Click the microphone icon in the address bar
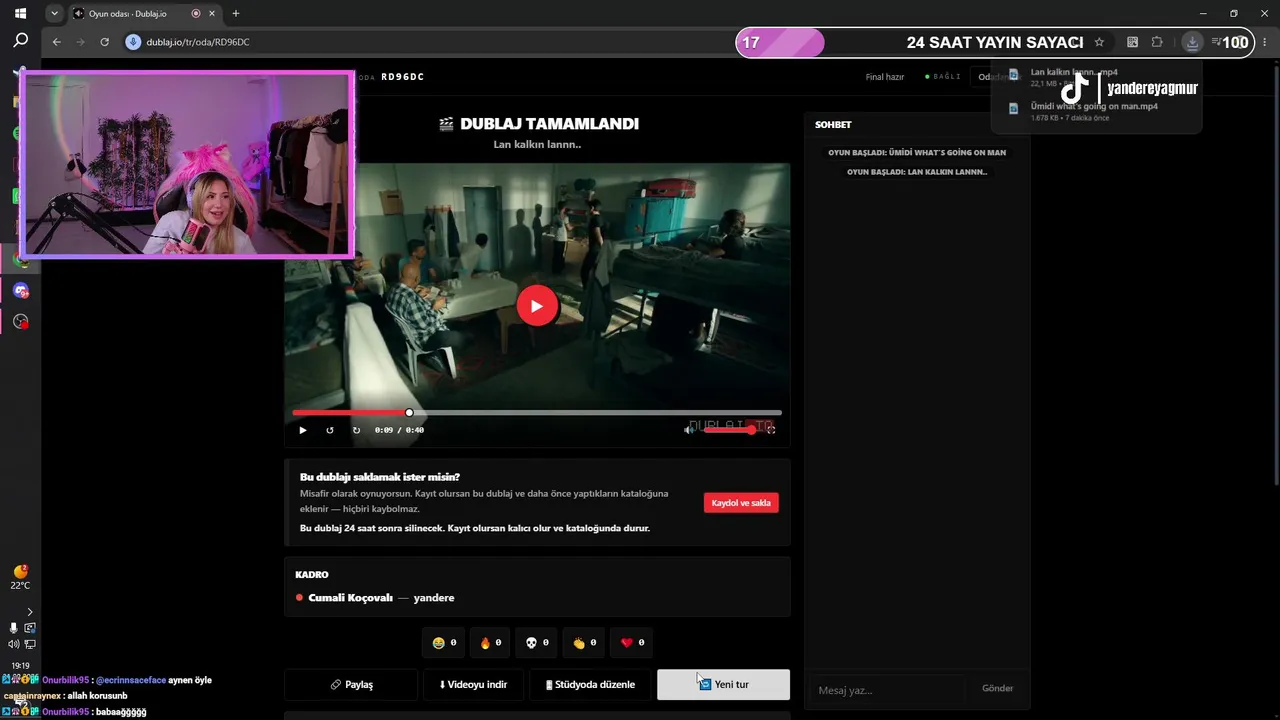This screenshot has width=1280, height=720. click(133, 42)
